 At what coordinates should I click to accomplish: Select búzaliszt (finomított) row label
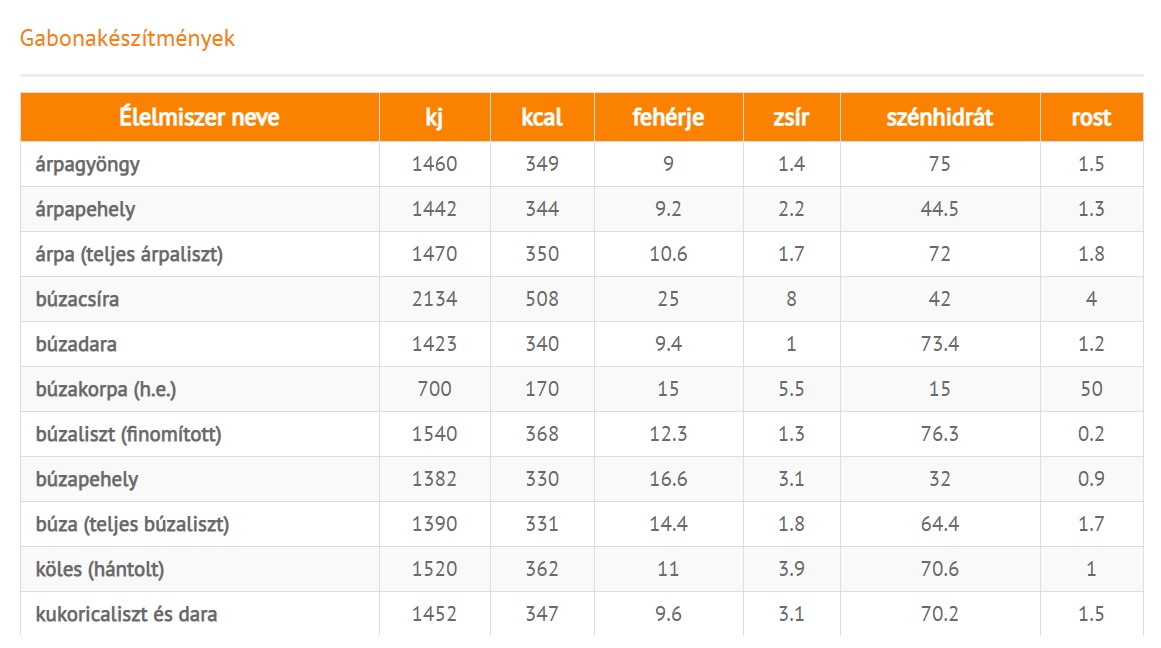click(128, 434)
